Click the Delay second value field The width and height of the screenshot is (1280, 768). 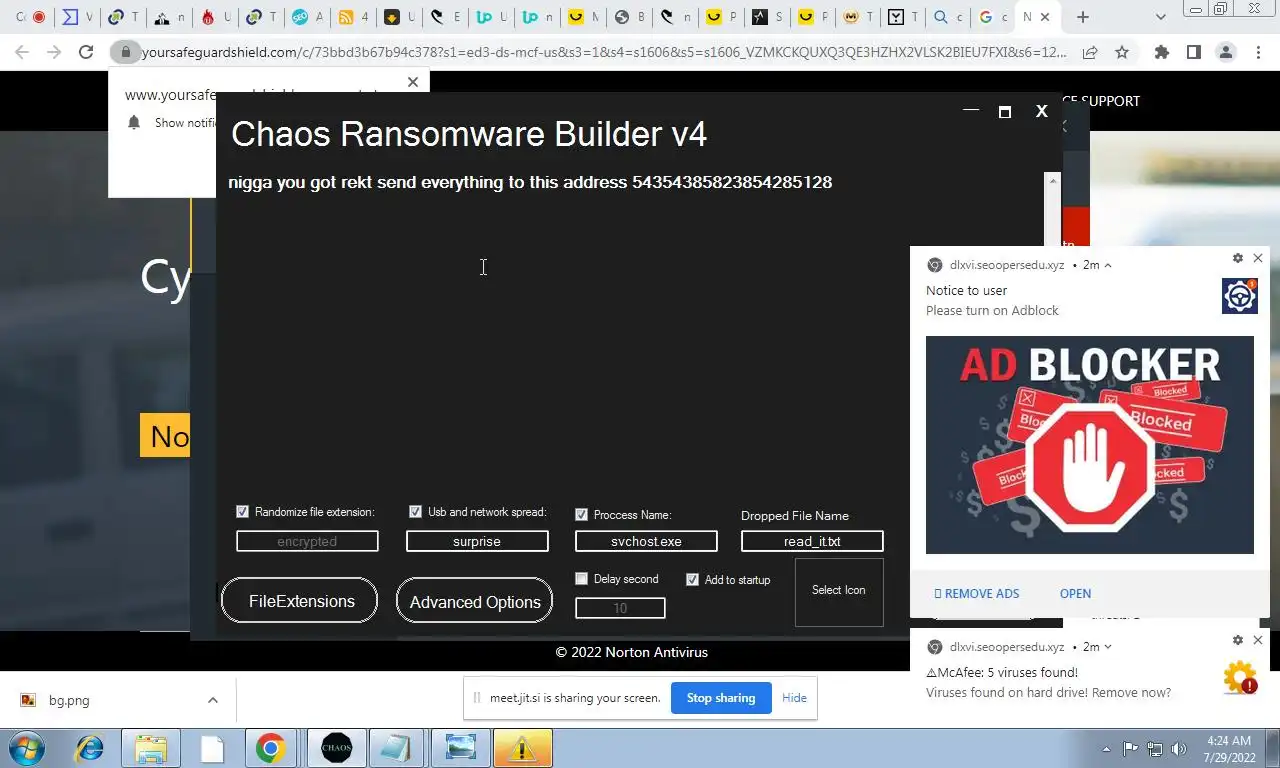(620, 608)
